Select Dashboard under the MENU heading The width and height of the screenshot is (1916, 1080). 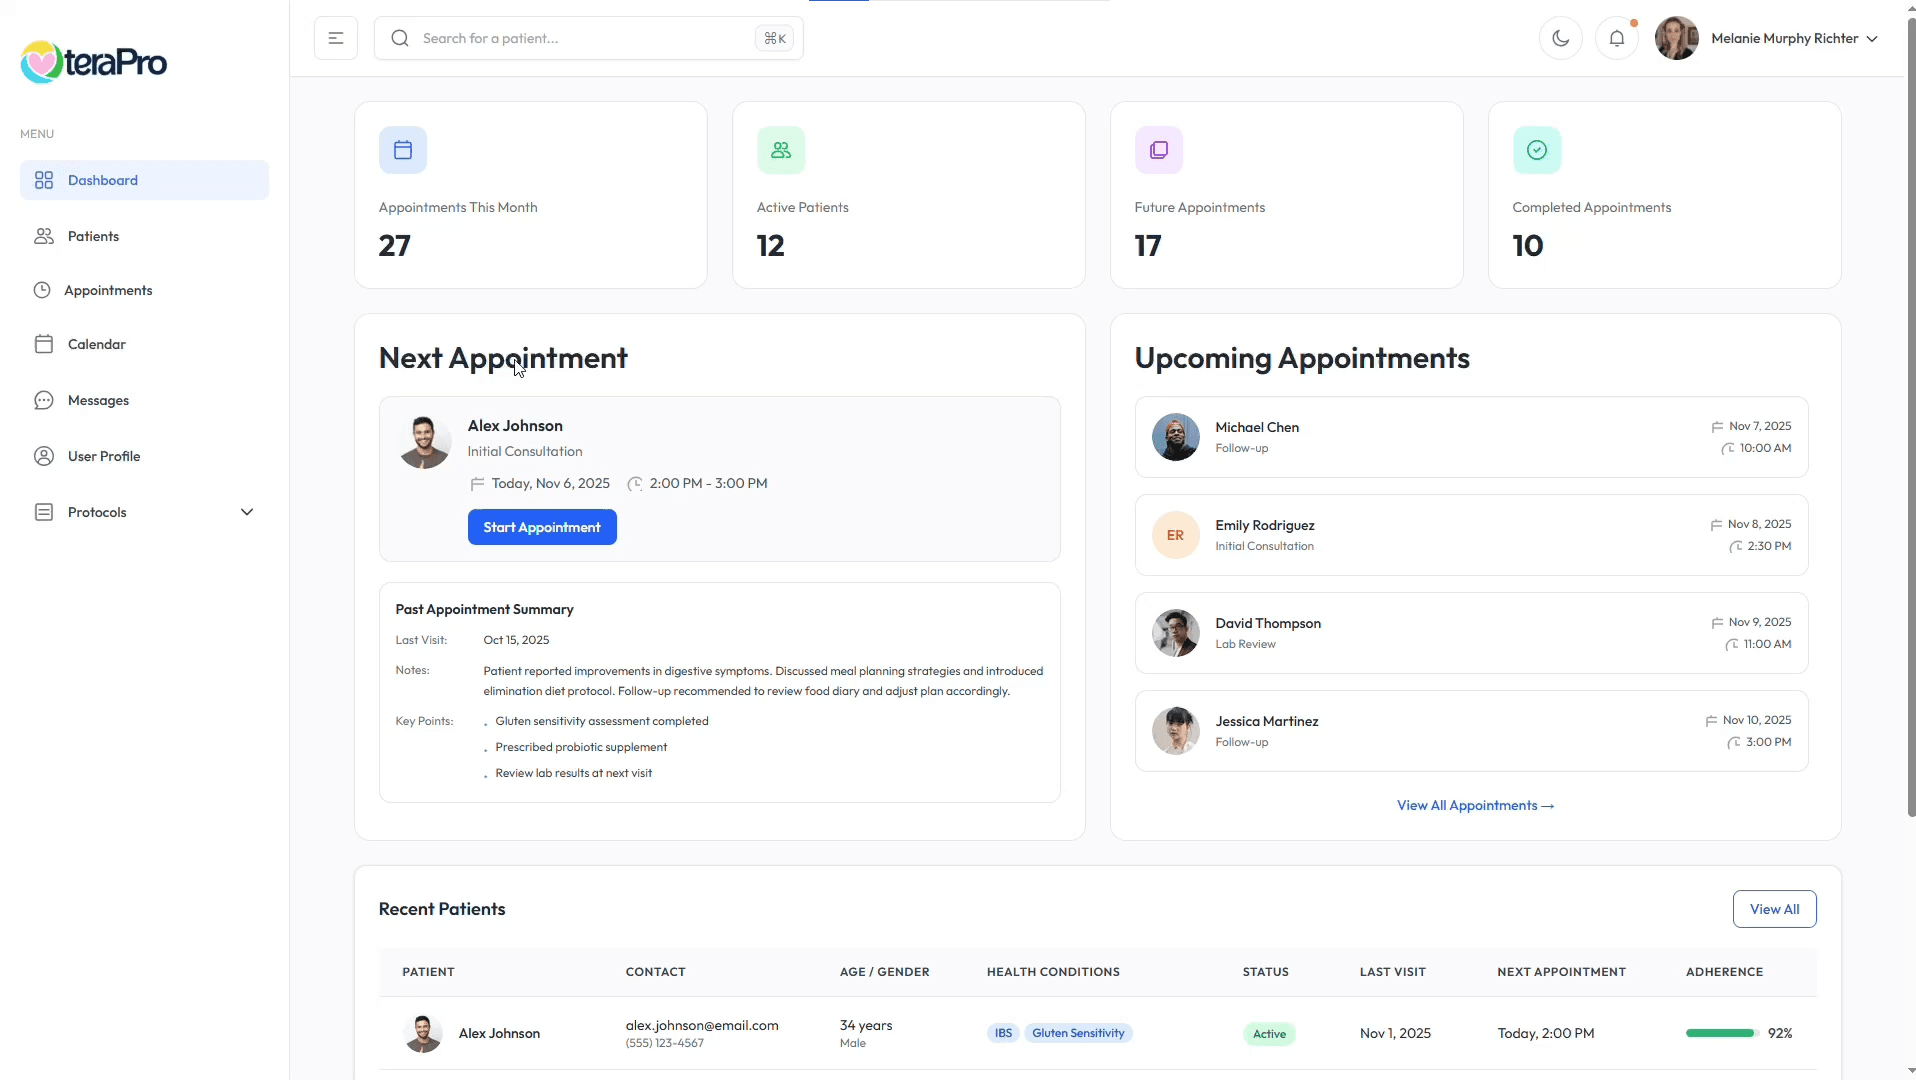[103, 180]
